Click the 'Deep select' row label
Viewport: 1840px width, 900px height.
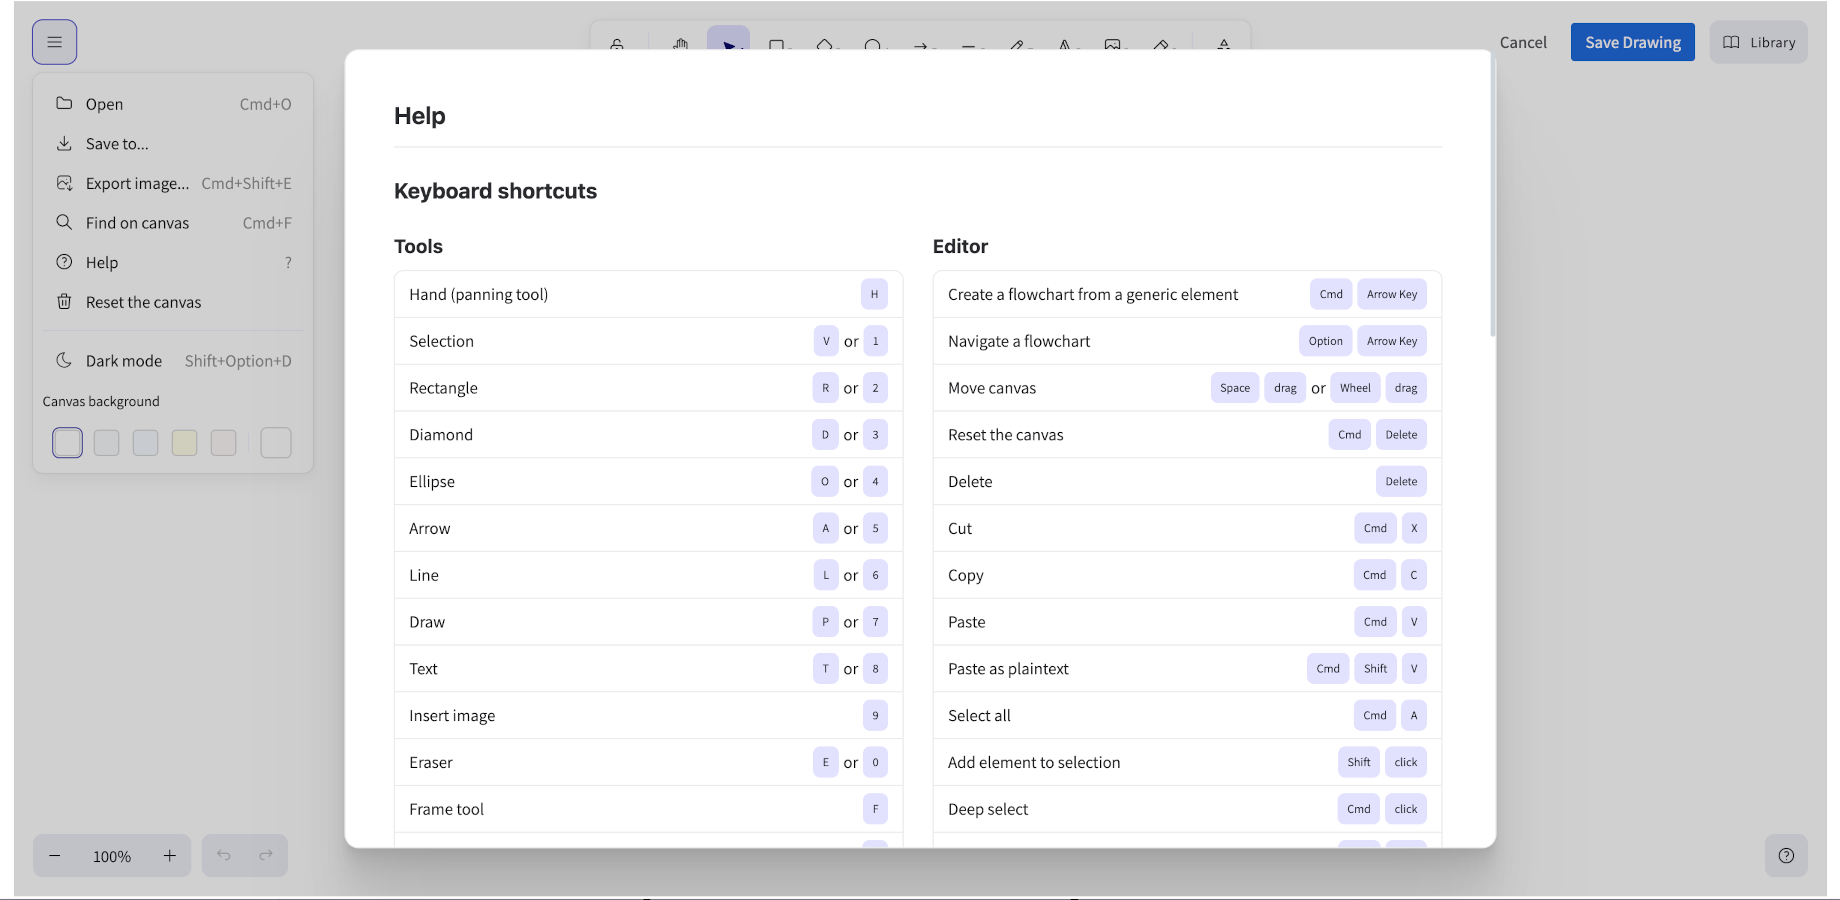pos(988,809)
